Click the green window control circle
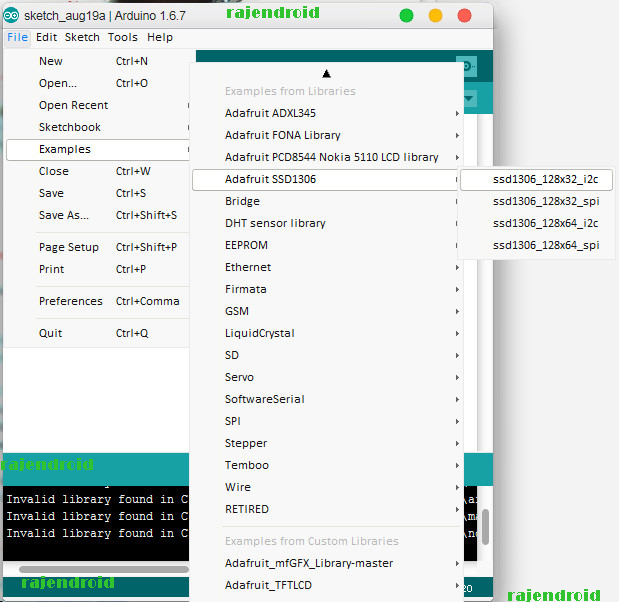Image resolution: width=619 pixels, height=602 pixels. 406,16
